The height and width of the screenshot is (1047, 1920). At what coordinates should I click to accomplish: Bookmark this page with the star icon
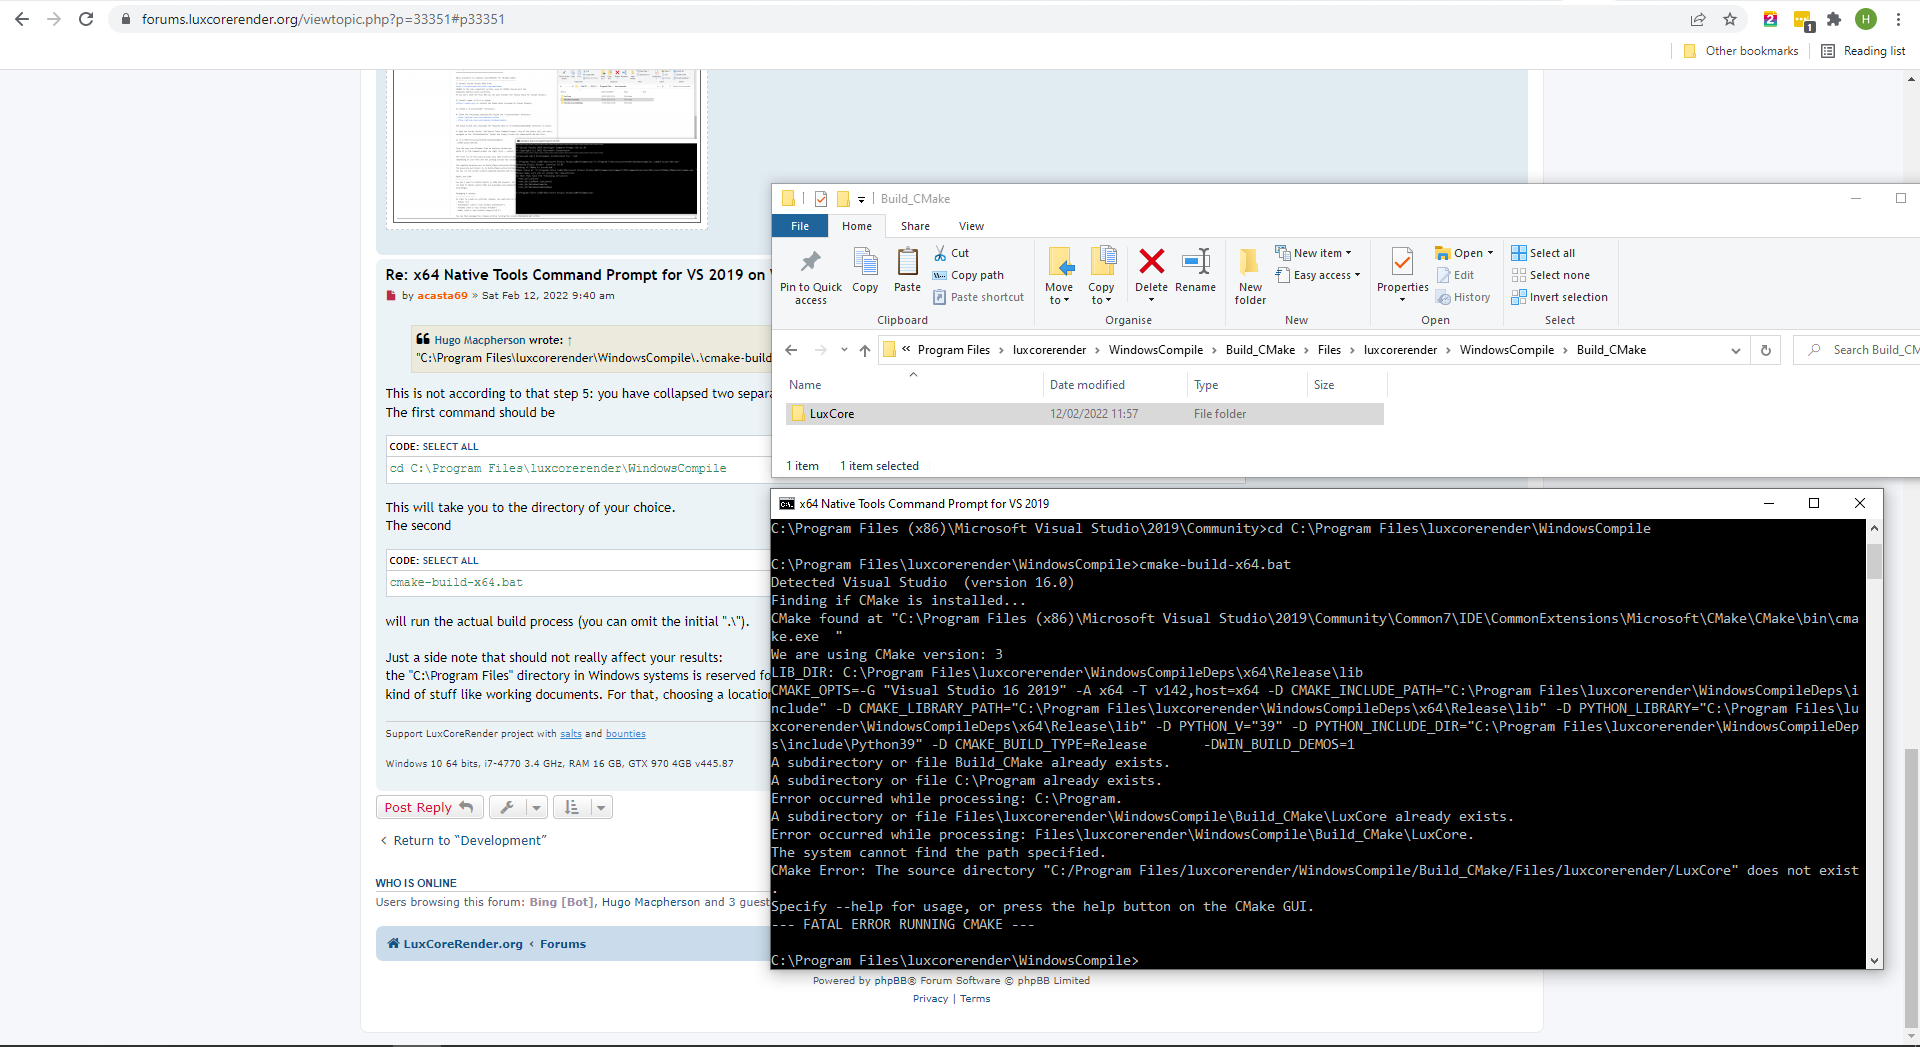pos(1730,19)
